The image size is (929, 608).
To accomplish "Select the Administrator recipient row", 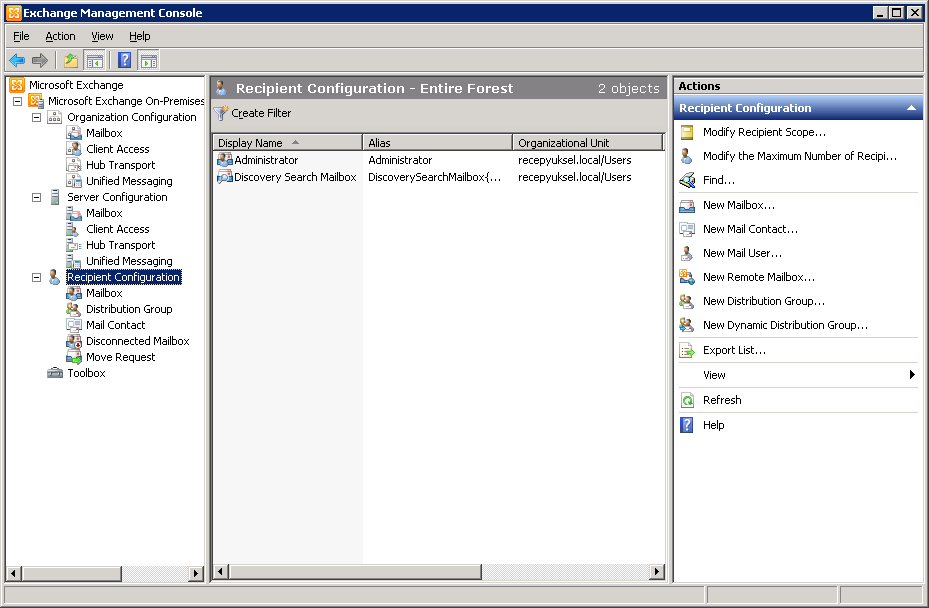I will tap(438, 160).
